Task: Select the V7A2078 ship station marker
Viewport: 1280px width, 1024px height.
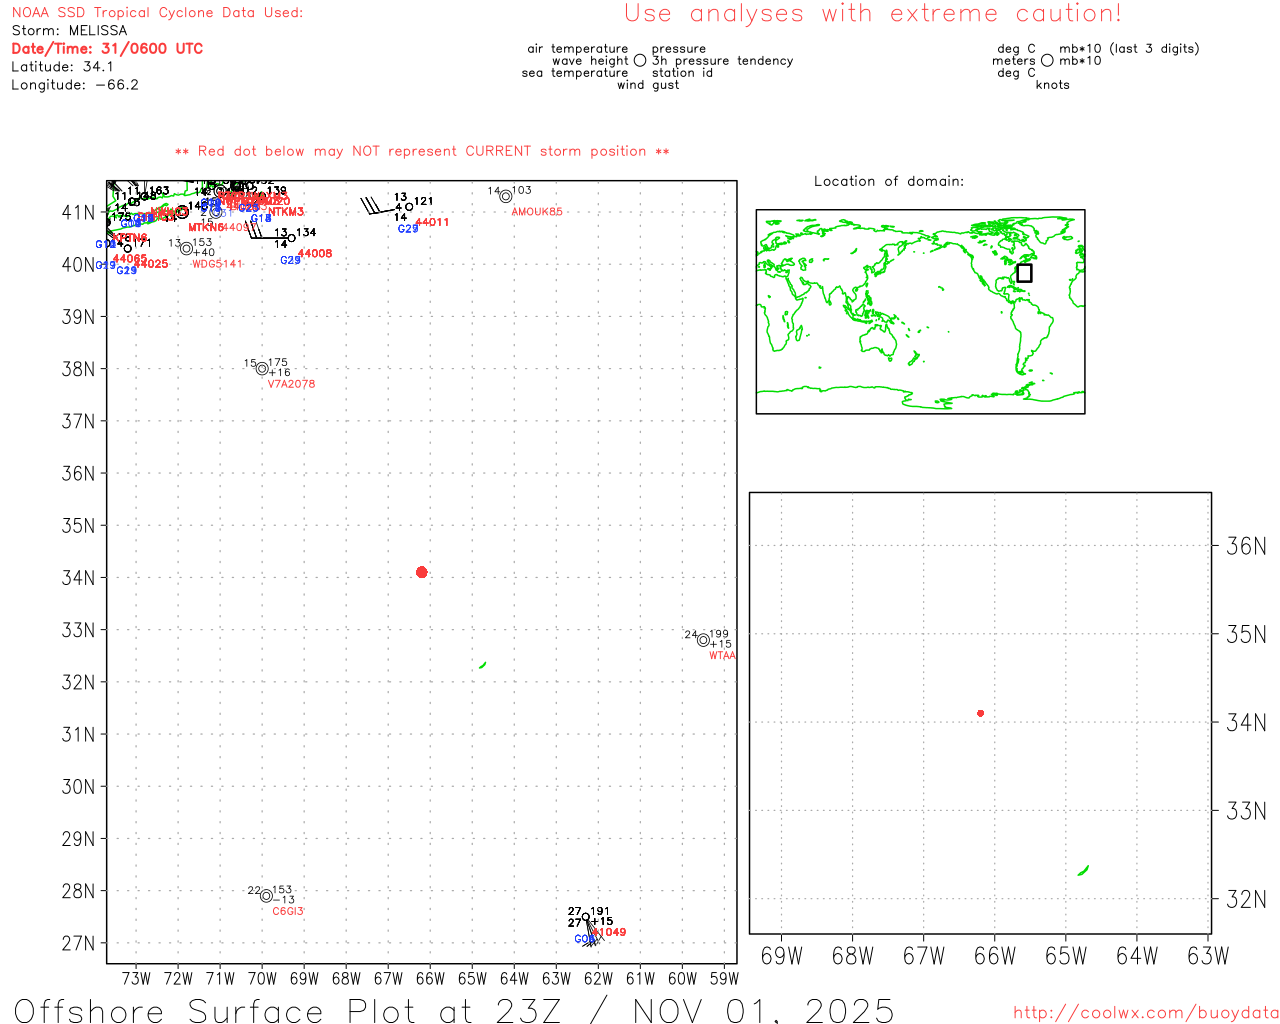Action: 262,369
